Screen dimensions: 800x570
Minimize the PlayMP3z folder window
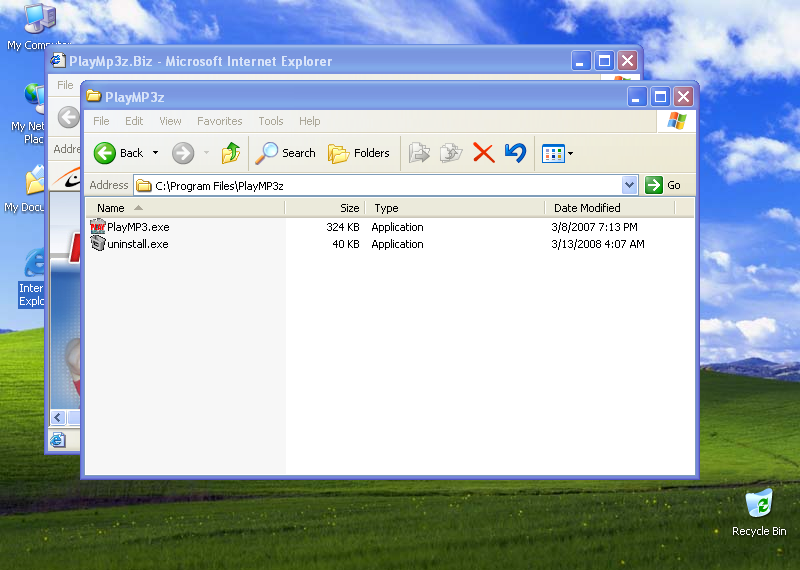click(x=636, y=96)
